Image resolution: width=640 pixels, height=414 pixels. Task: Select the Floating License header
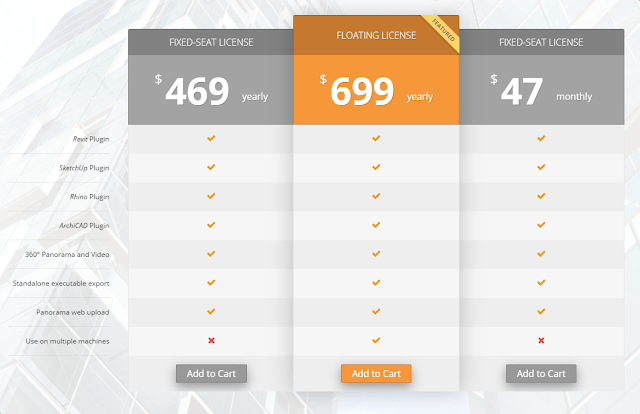[376, 36]
